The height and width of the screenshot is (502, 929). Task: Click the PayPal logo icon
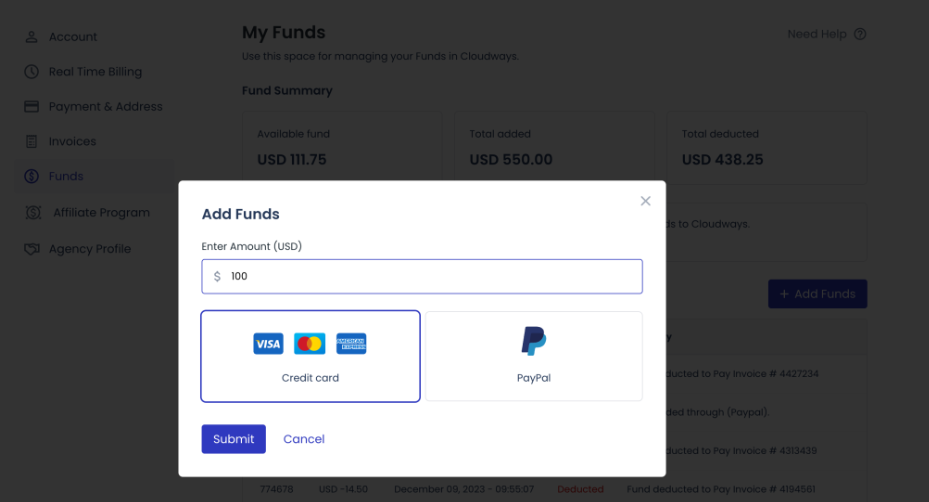pyautogui.click(x=534, y=341)
